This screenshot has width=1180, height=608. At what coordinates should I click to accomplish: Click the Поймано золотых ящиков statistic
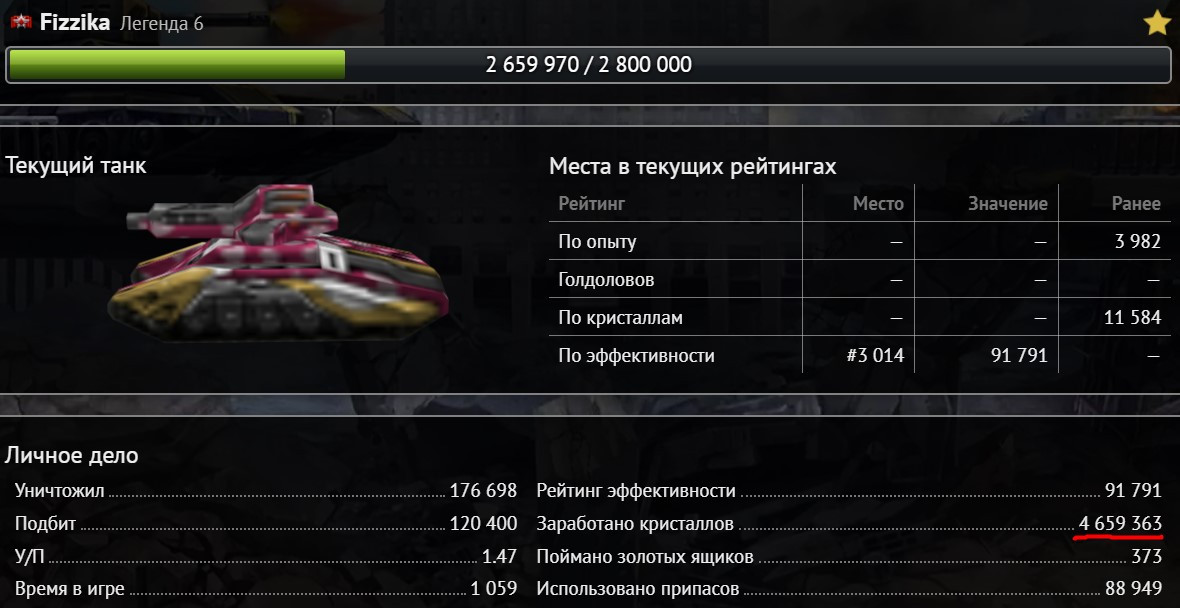(x=849, y=557)
